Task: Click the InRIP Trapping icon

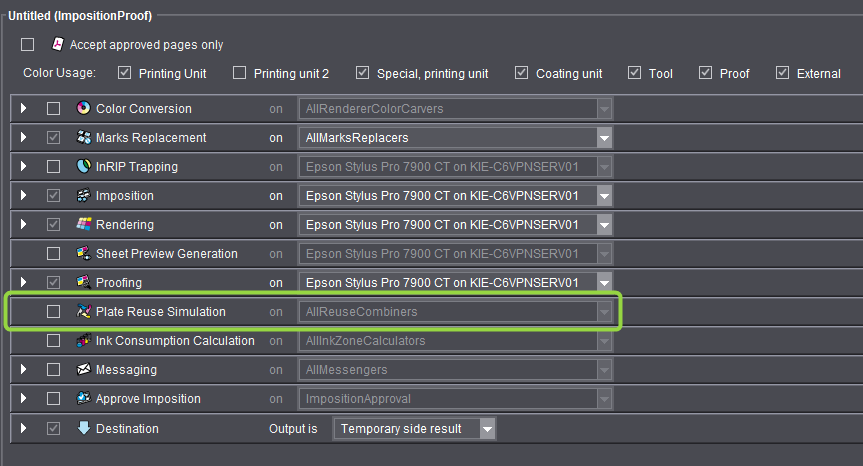Action: (84, 167)
